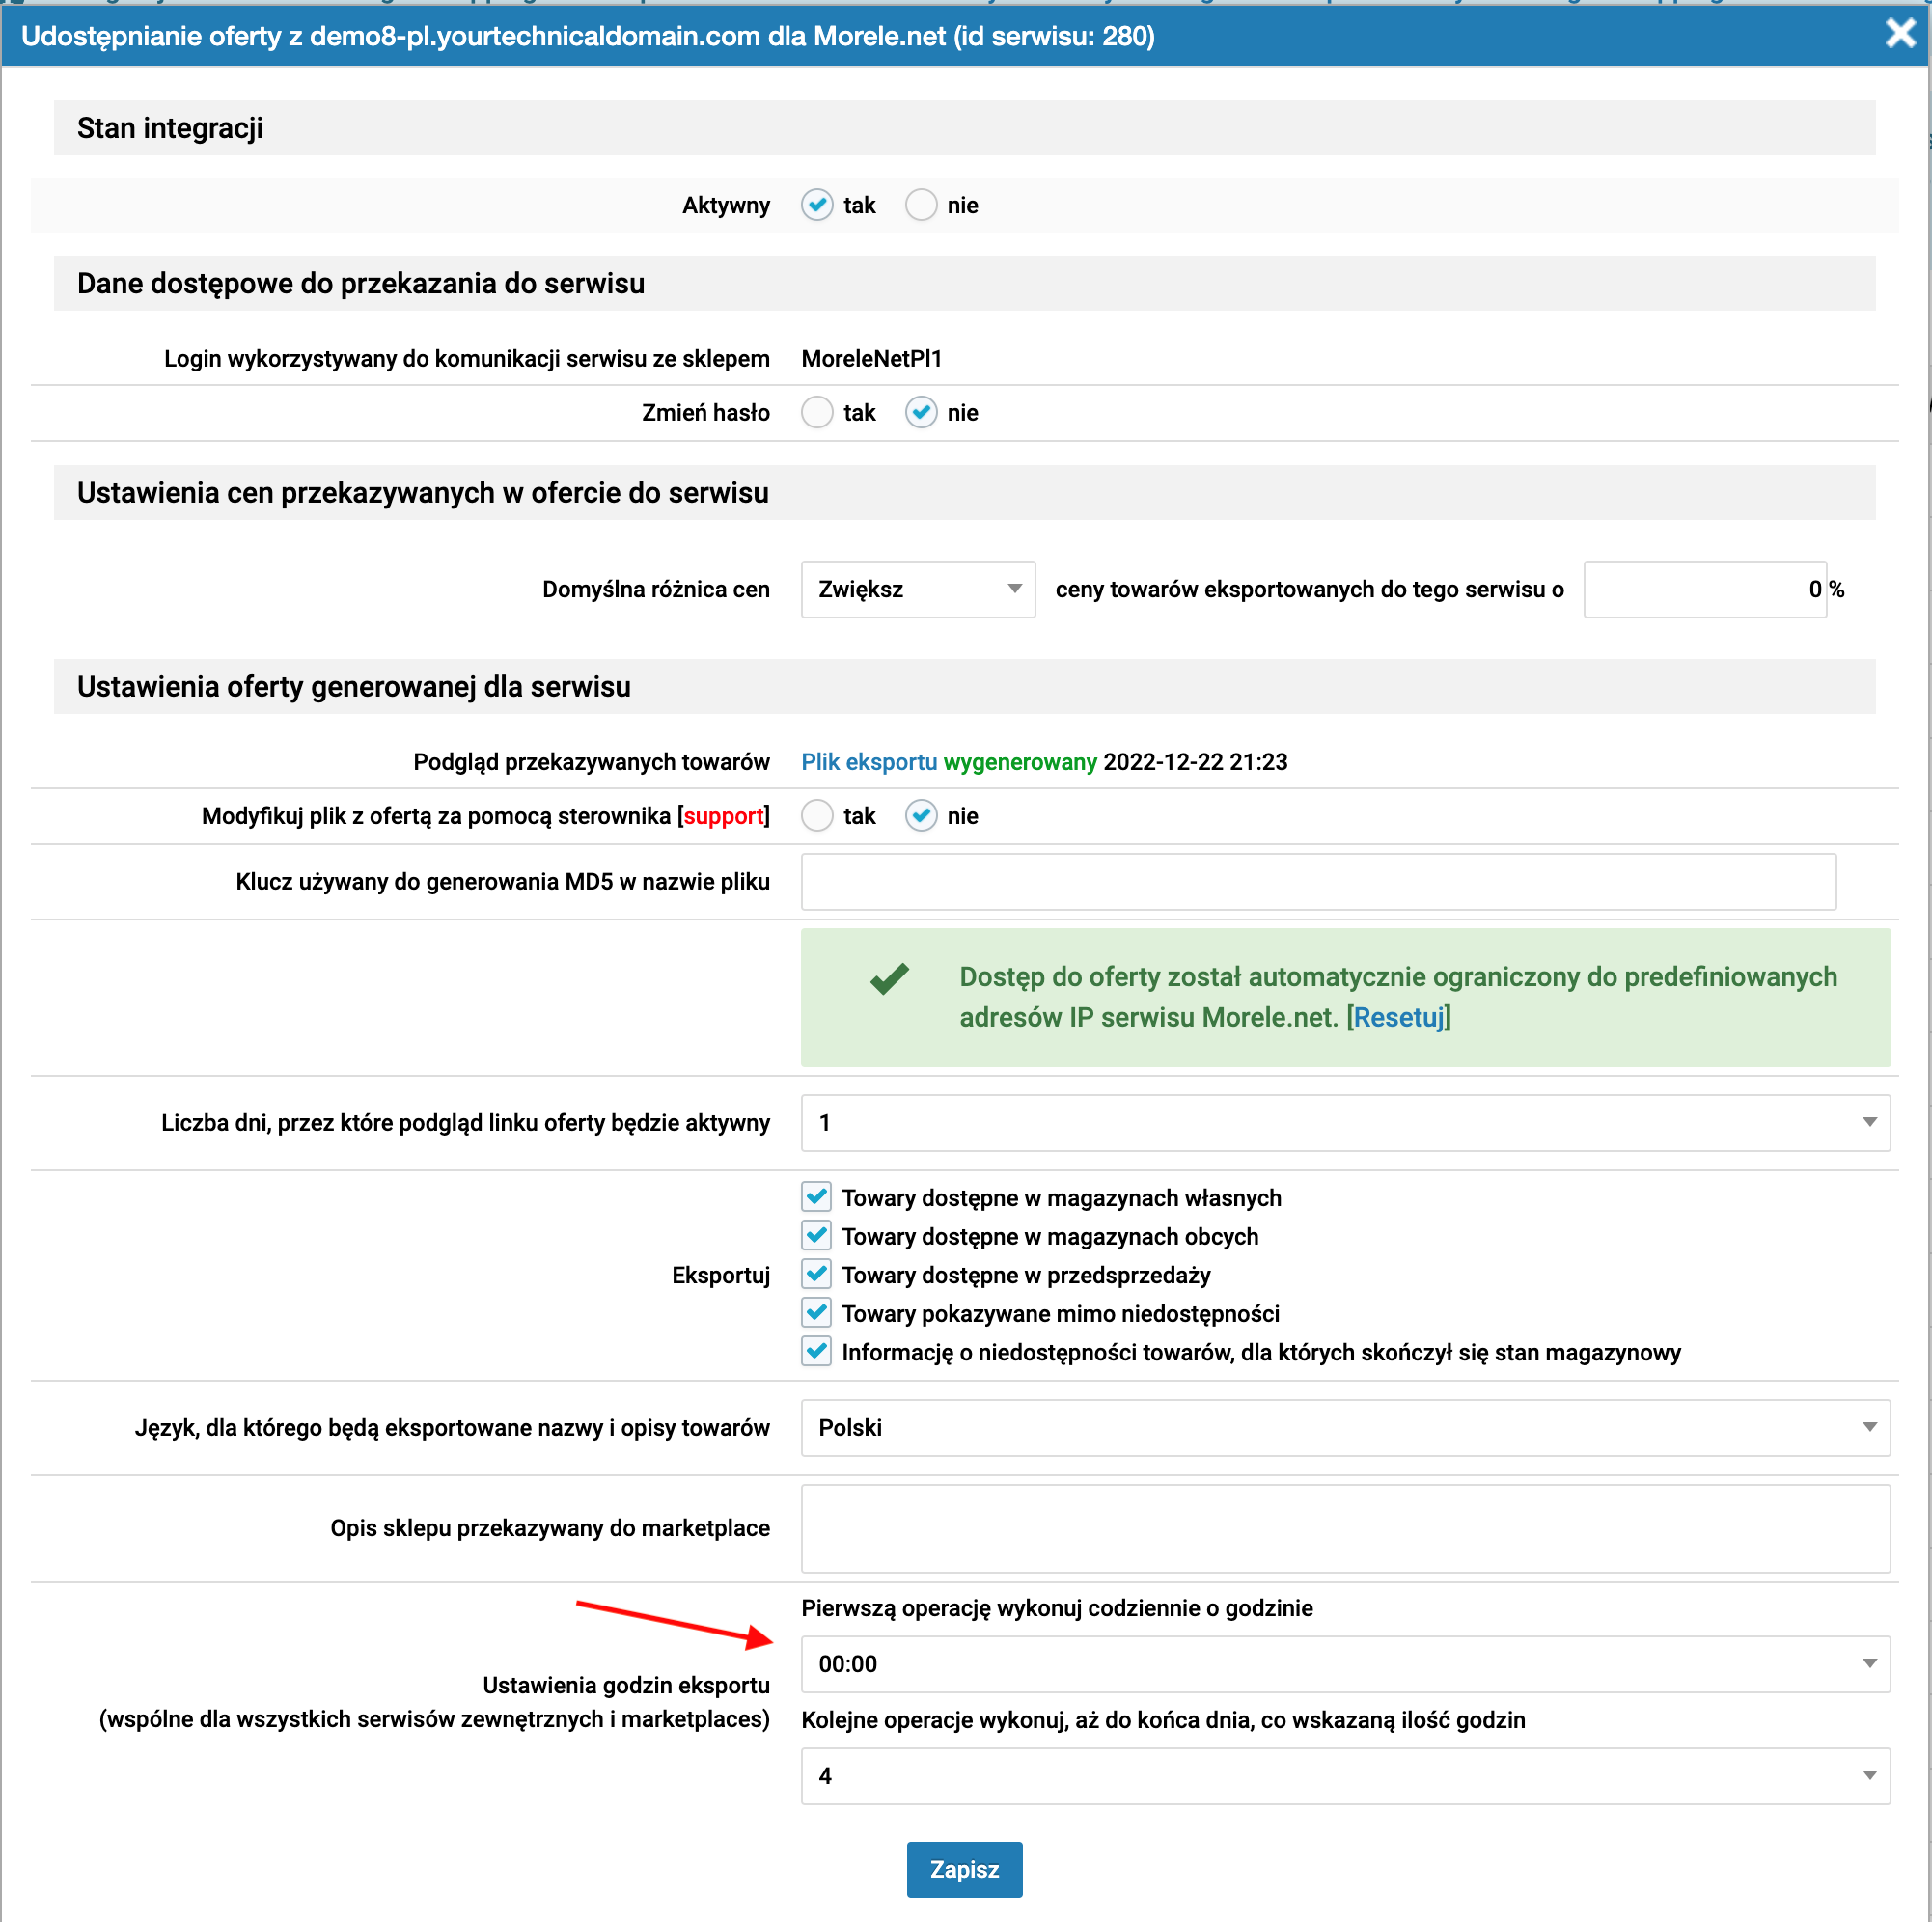The height and width of the screenshot is (1922, 1932).
Task: Click the Ustawienia godzin eksportu label
Action: point(626,1686)
